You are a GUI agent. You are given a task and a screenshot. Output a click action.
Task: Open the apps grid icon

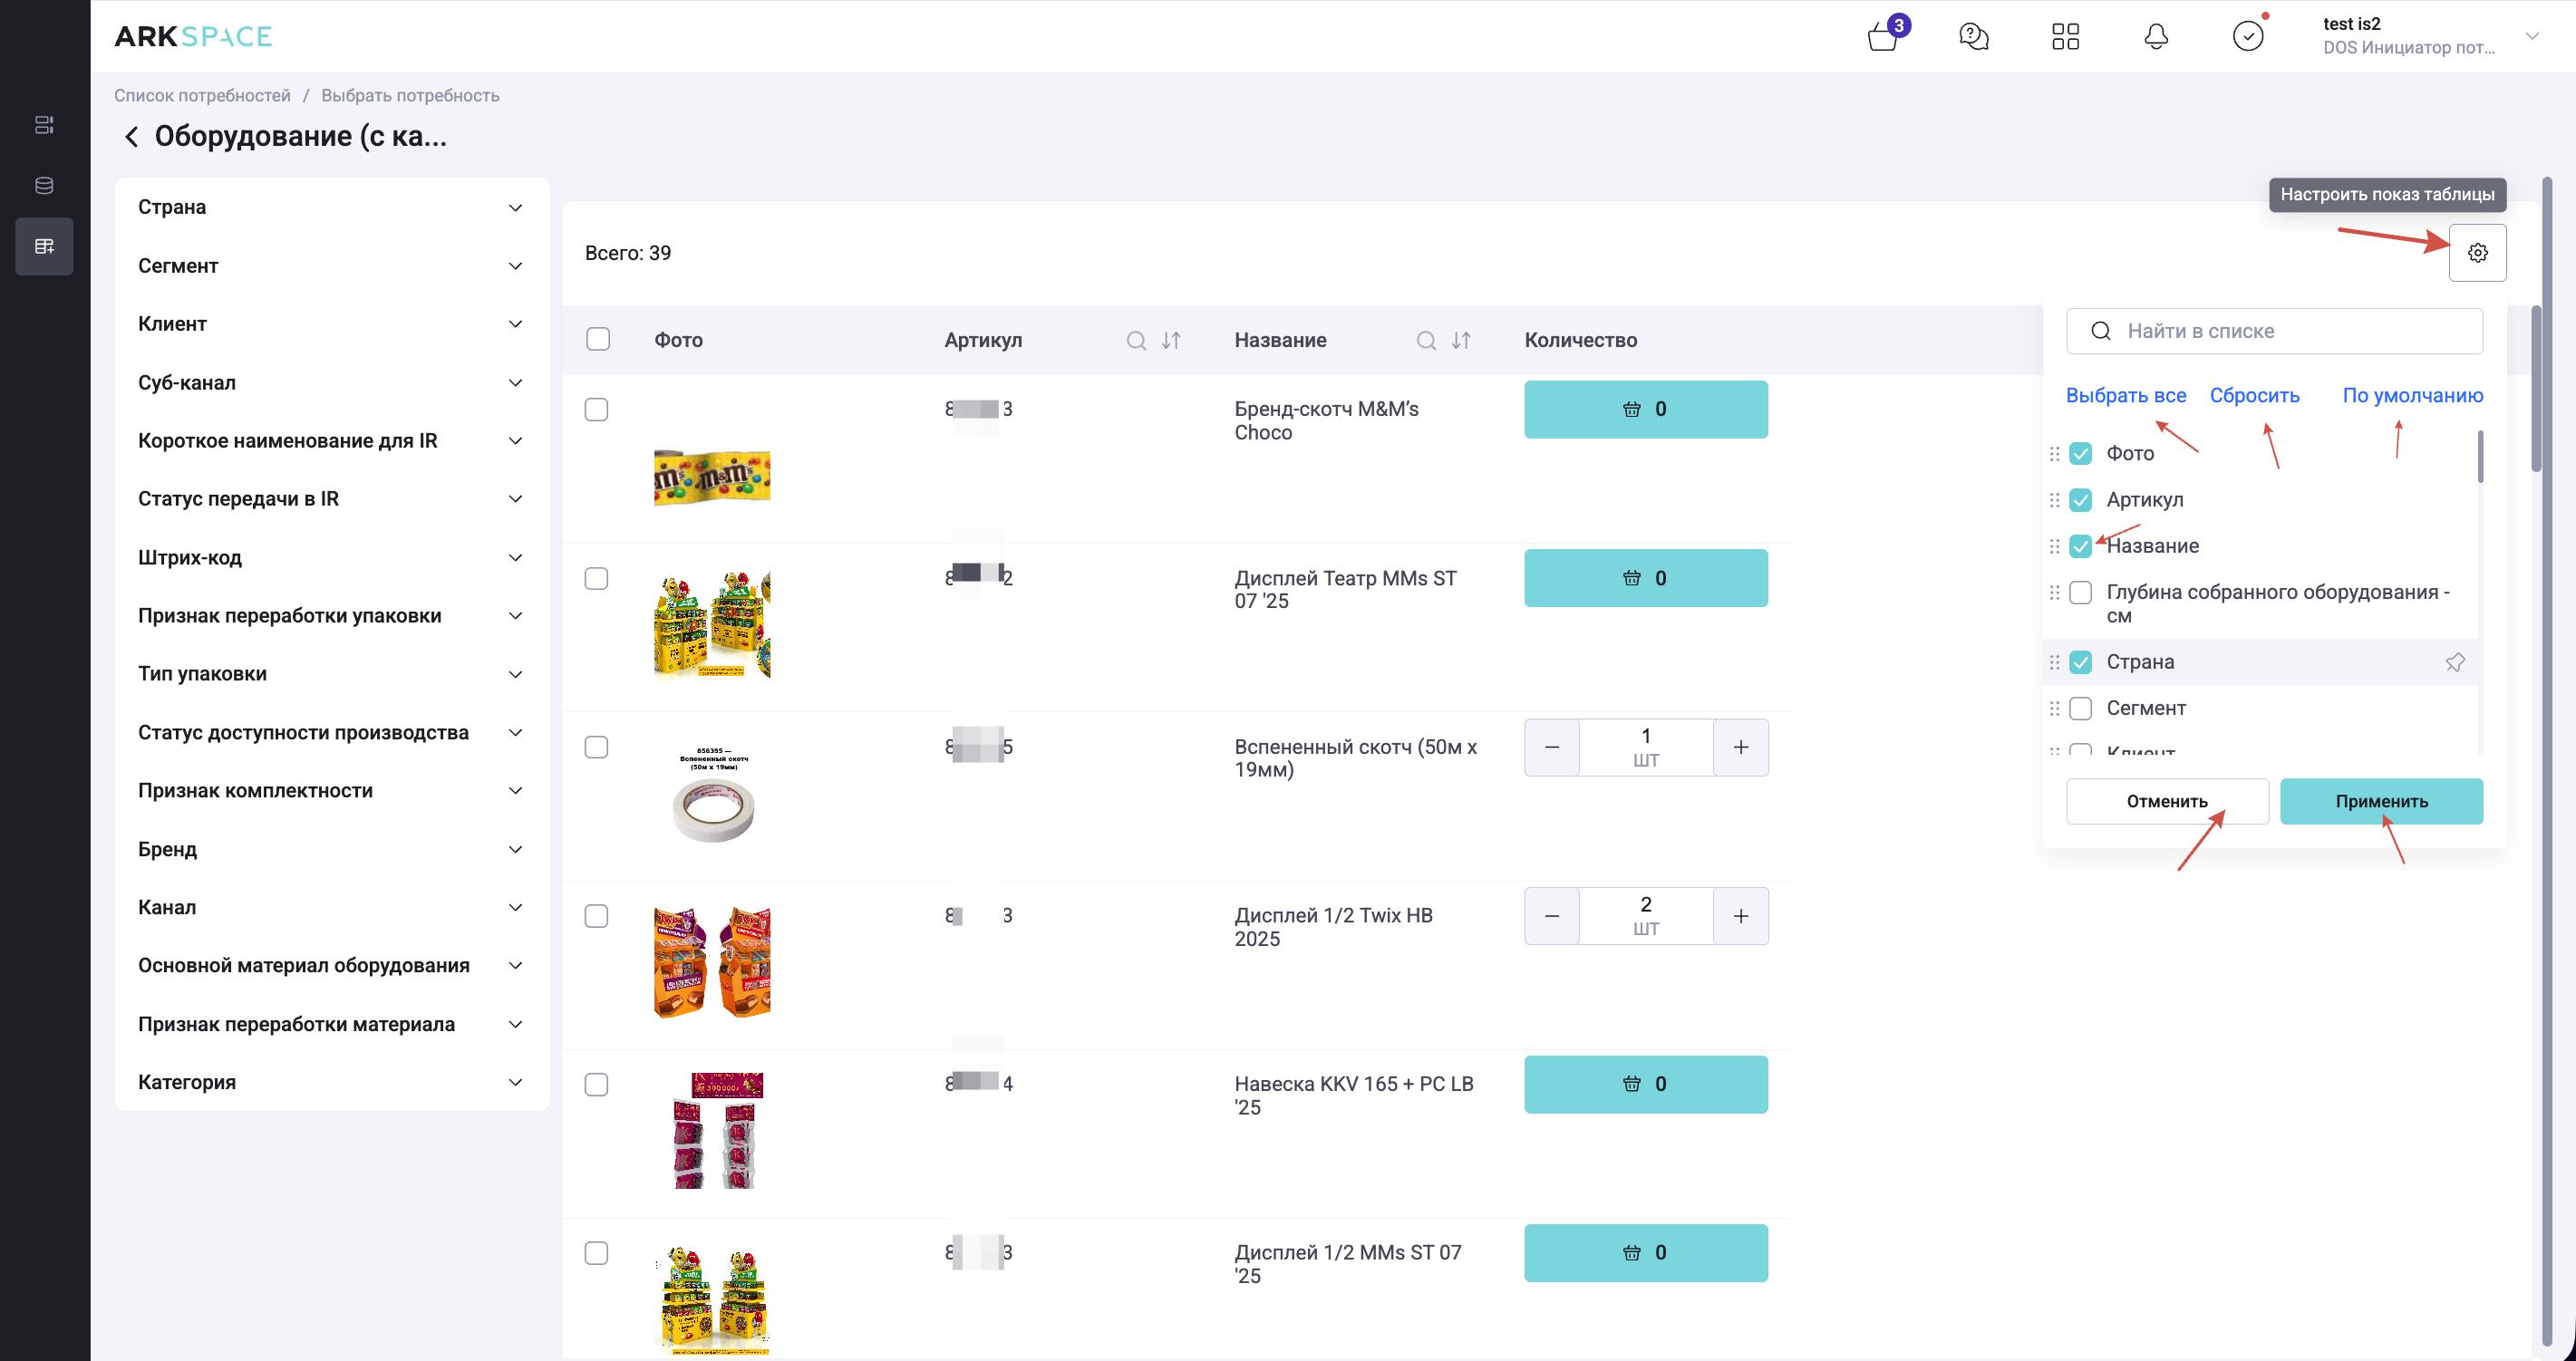[x=2065, y=37]
